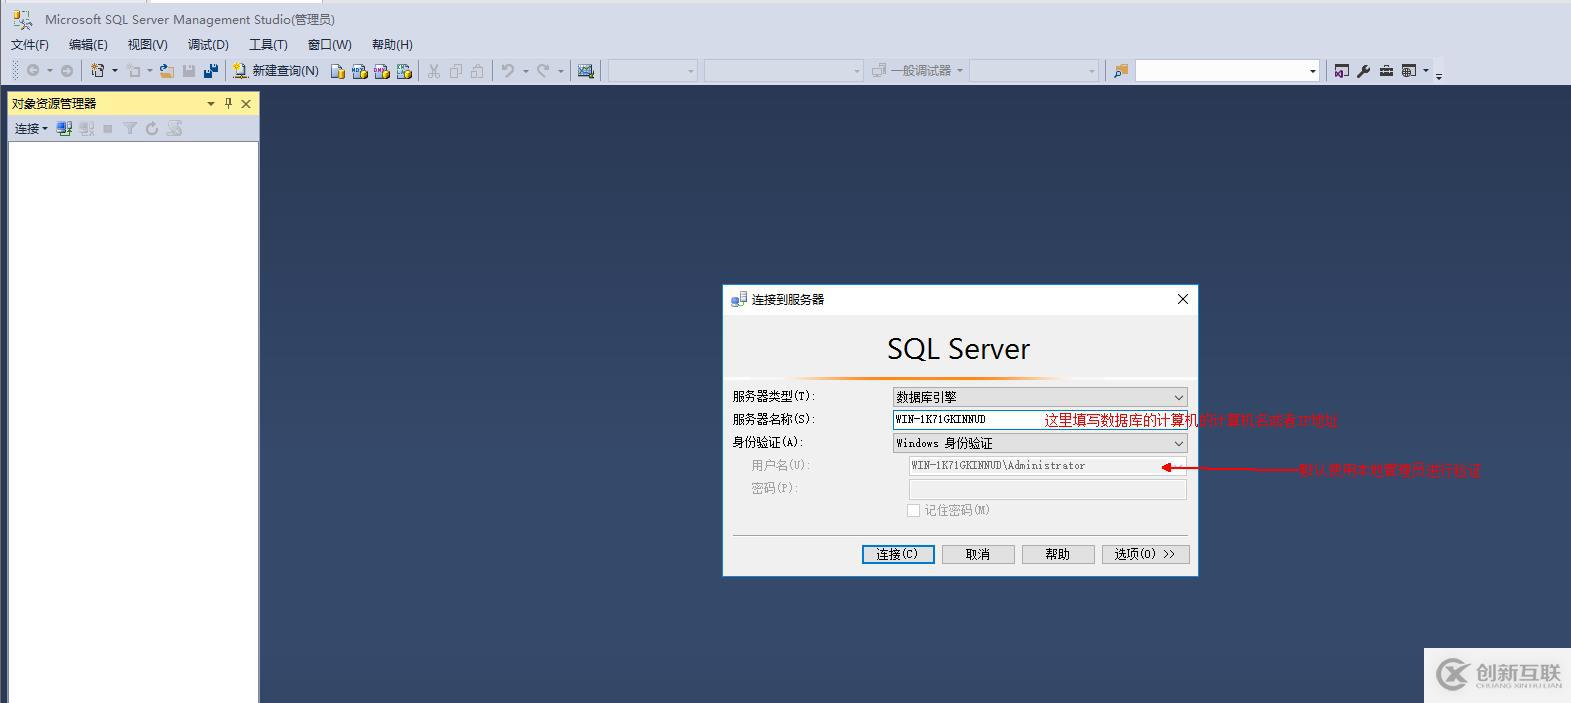Image resolution: width=1571 pixels, height=703 pixels.
Task: Open the 窗口(W) menu
Action: pyautogui.click(x=329, y=44)
